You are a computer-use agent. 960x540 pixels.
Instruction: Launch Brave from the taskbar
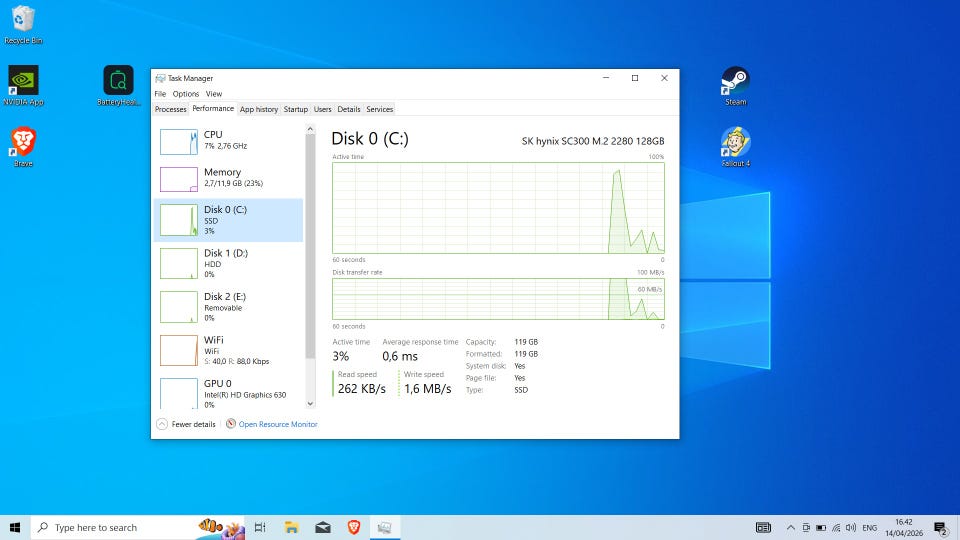[x=354, y=527]
